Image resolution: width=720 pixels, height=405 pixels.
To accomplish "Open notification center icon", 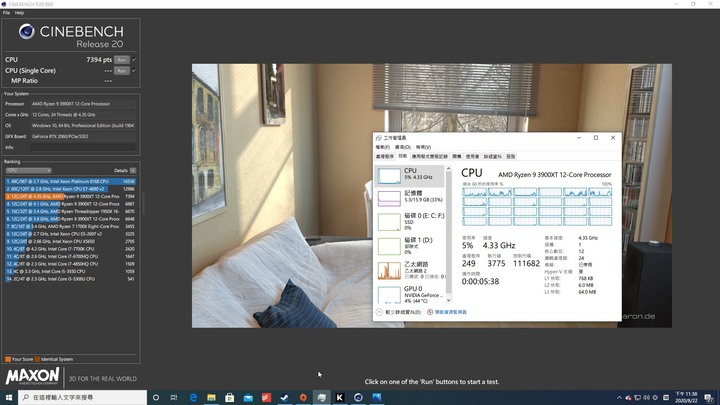I will (x=709, y=398).
